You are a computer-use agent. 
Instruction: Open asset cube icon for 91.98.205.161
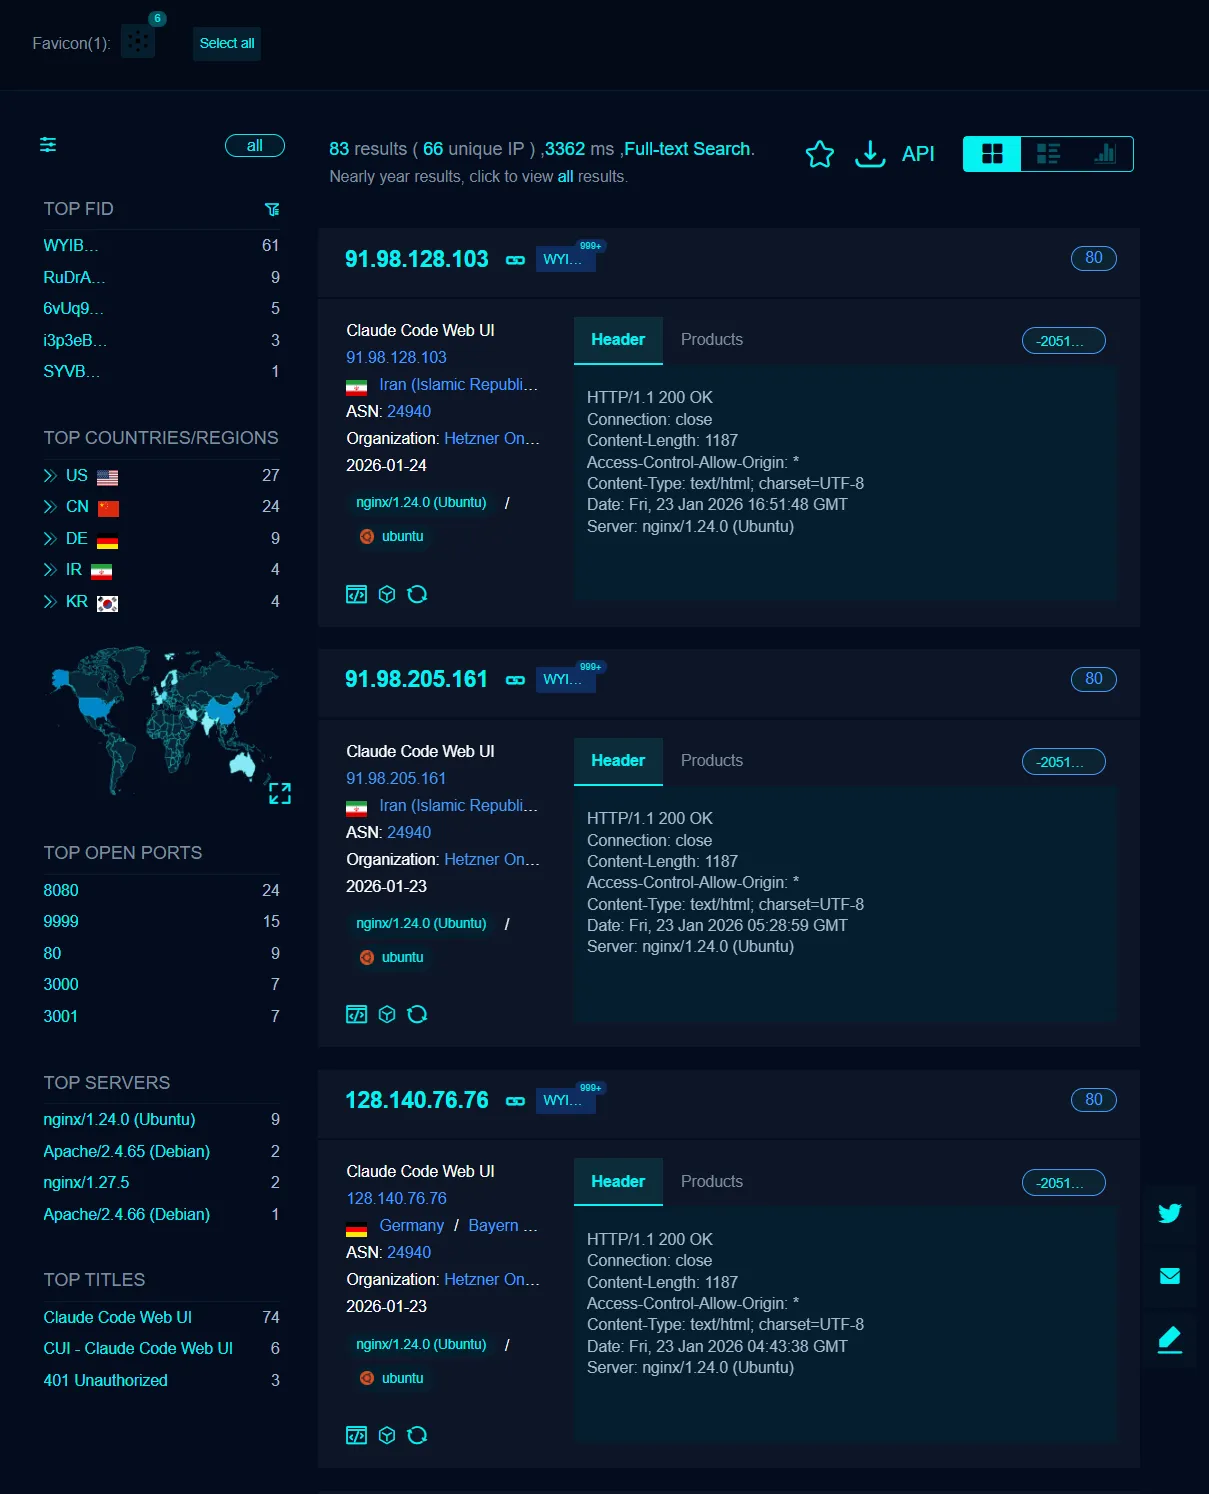coord(387,1014)
